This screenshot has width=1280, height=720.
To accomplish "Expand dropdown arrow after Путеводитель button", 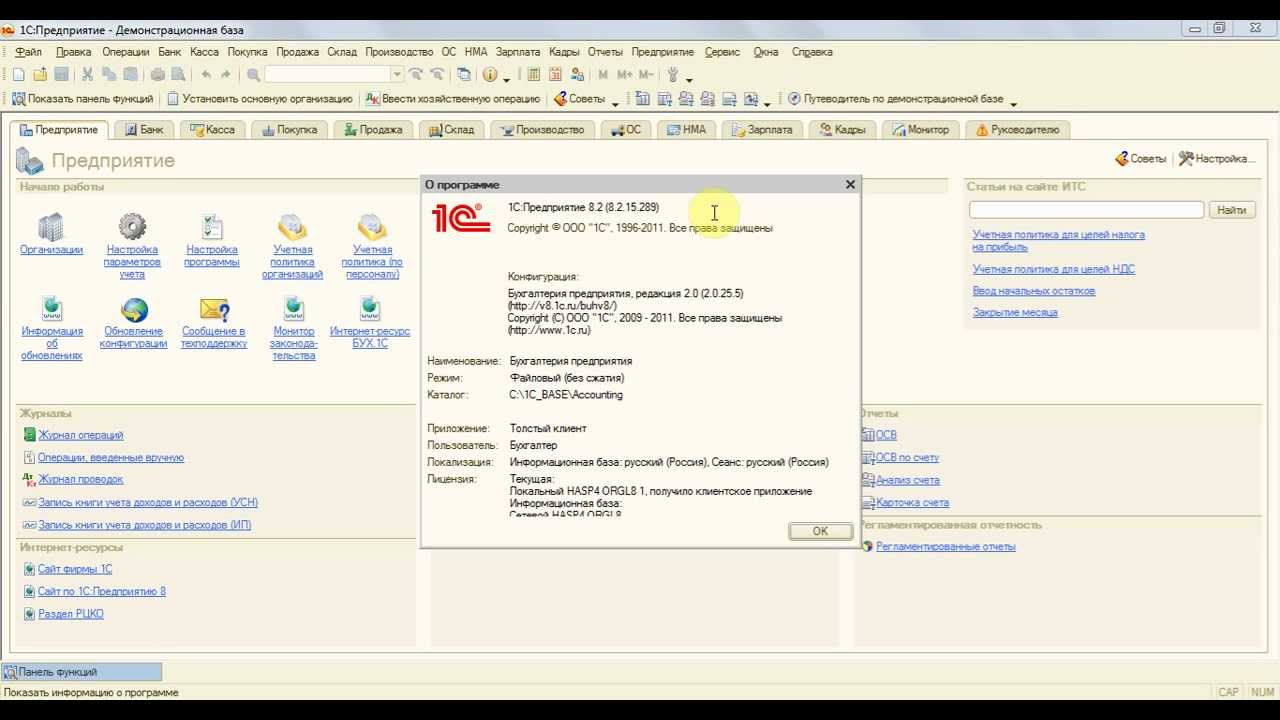I will click(x=1013, y=102).
